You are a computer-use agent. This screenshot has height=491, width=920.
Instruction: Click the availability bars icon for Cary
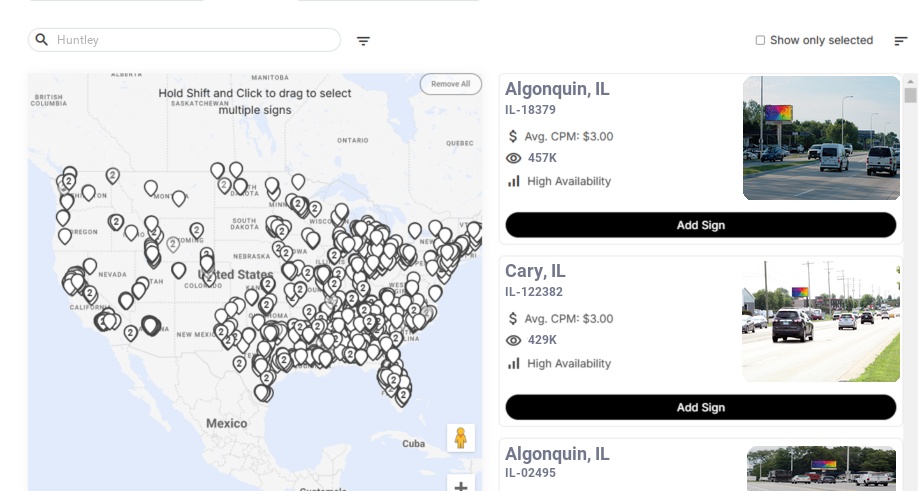point(514,363)
